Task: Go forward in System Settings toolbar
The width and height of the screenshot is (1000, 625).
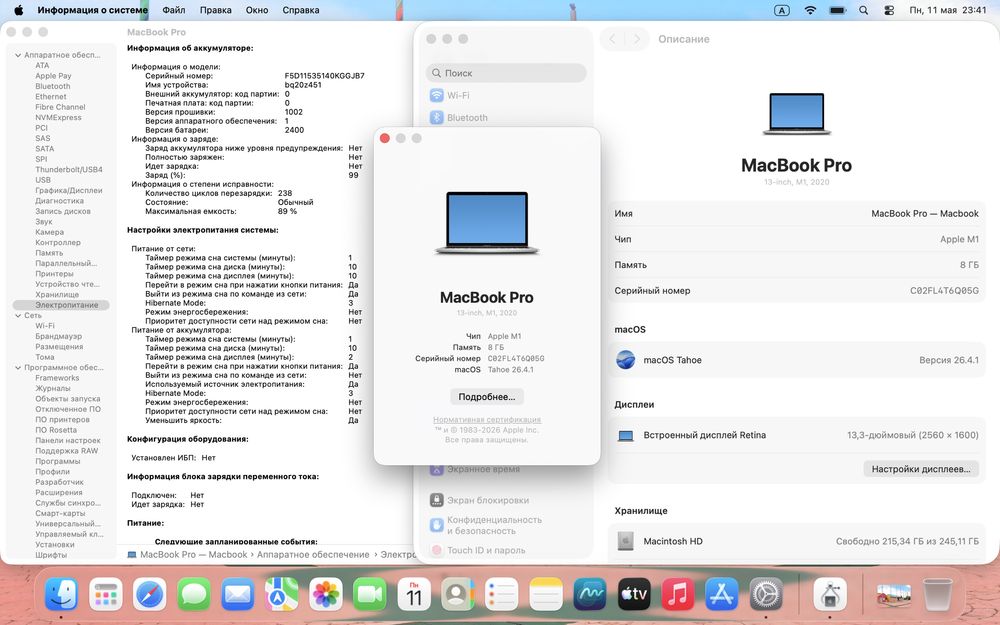Action: pyautogui.click(x=636, y=40)
